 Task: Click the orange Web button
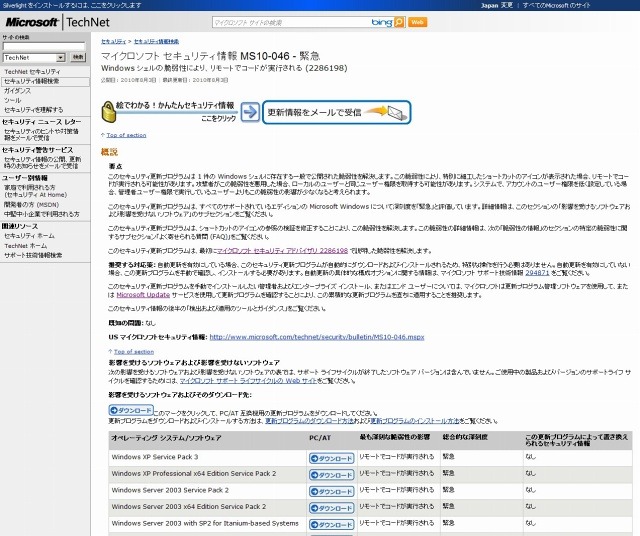(x=418, y=22)
